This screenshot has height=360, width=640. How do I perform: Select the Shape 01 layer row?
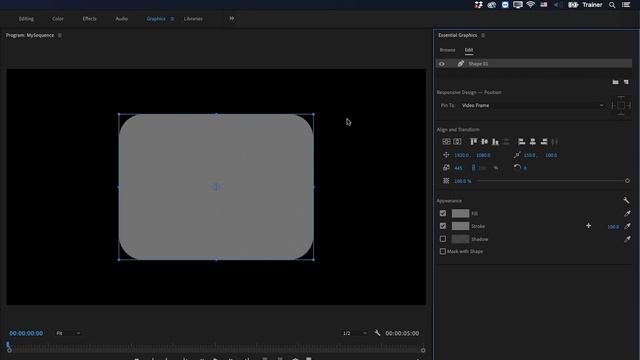pos(534,64)
